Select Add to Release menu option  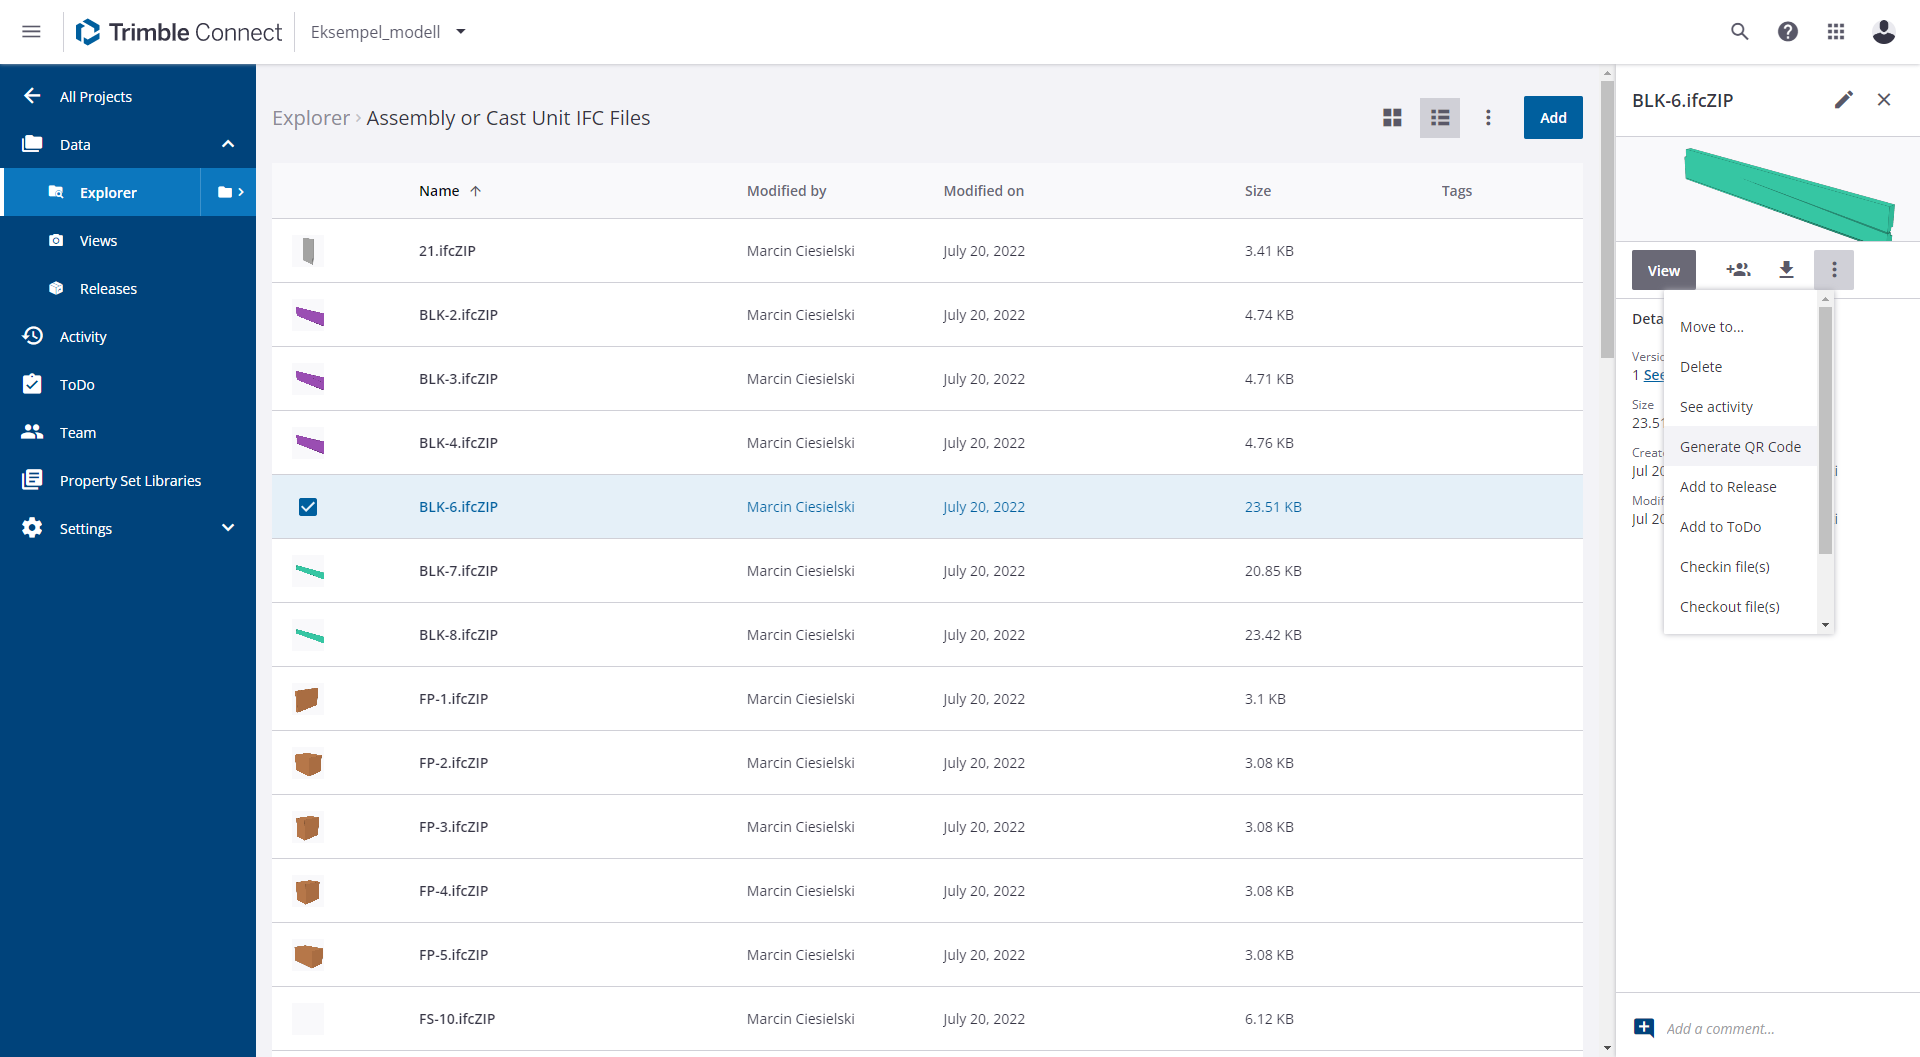pyautogui.click(x=1728, y=487)
